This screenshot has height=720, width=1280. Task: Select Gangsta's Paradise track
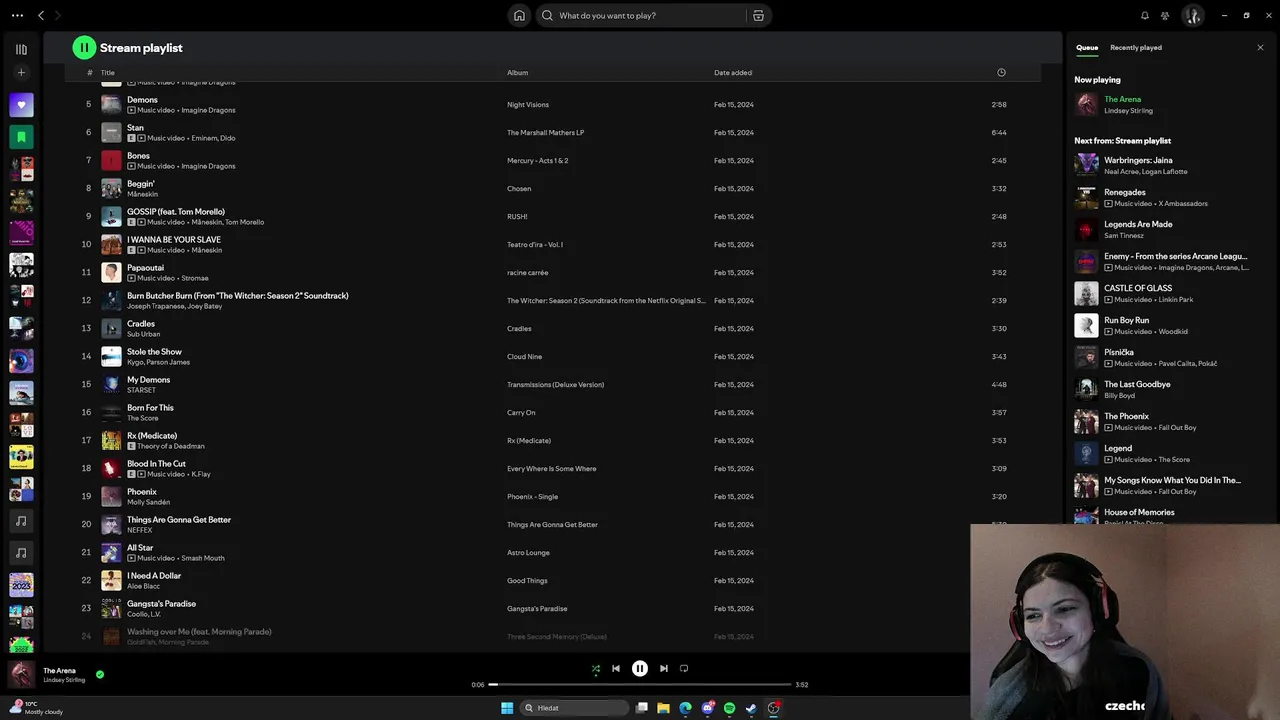[161, 604]
